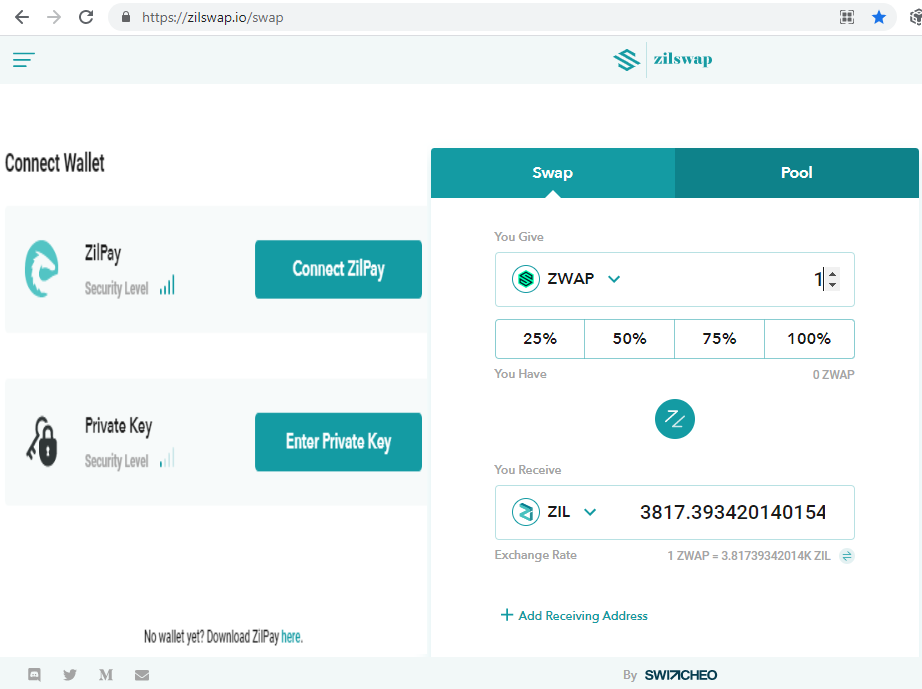
Task: Click the bookmark star icon
Action: coord(878,17)
